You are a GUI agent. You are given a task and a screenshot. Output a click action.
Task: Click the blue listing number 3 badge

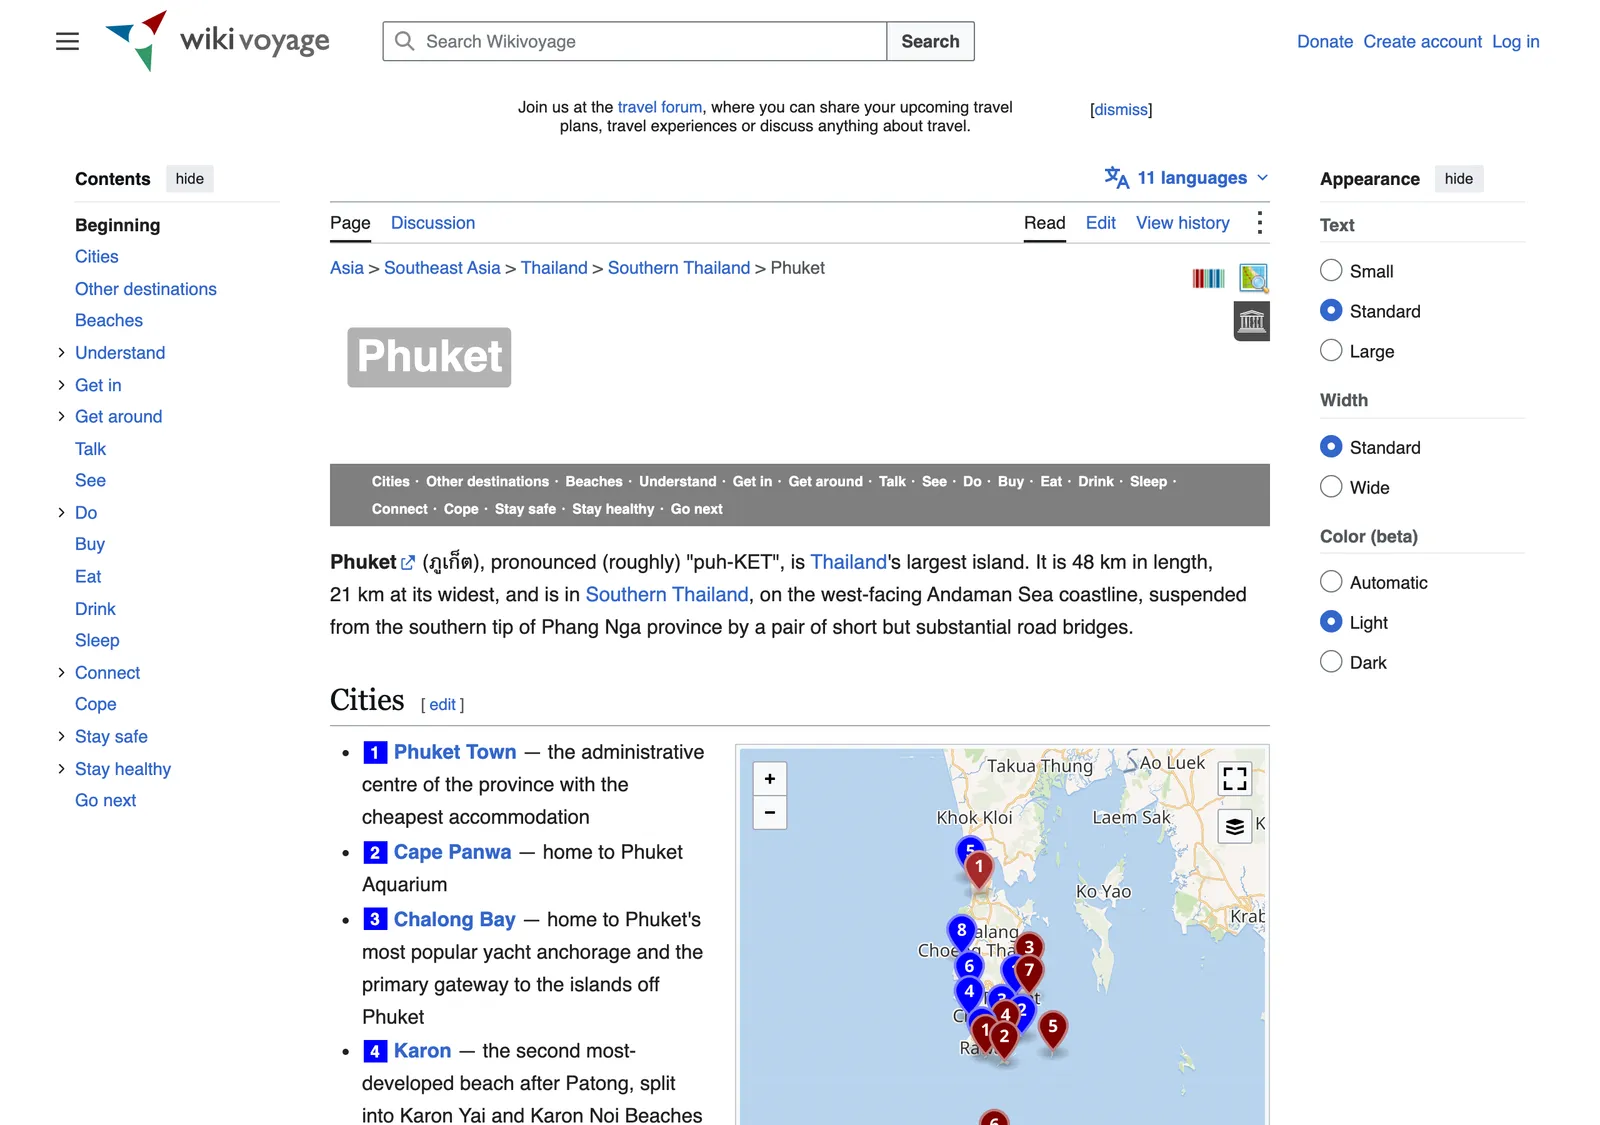[375, 919]
